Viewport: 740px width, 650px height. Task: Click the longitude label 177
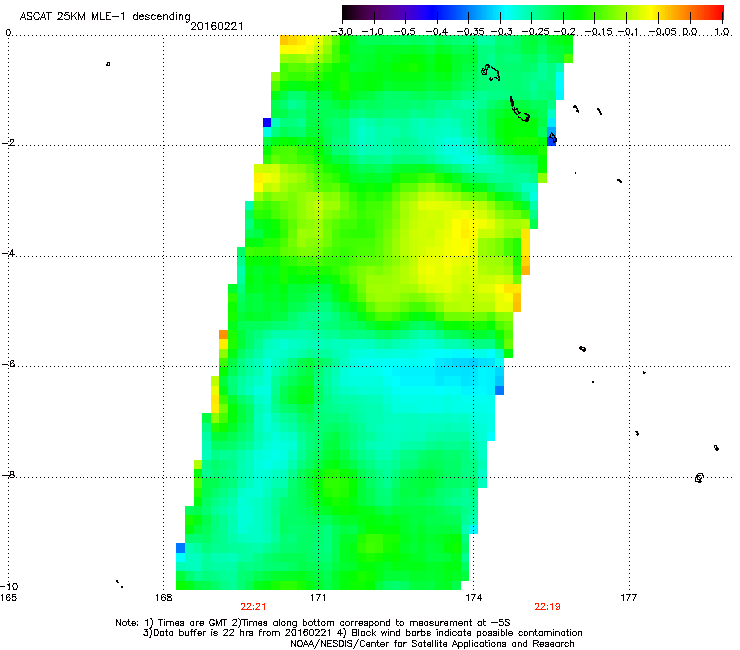coord(629,598)
